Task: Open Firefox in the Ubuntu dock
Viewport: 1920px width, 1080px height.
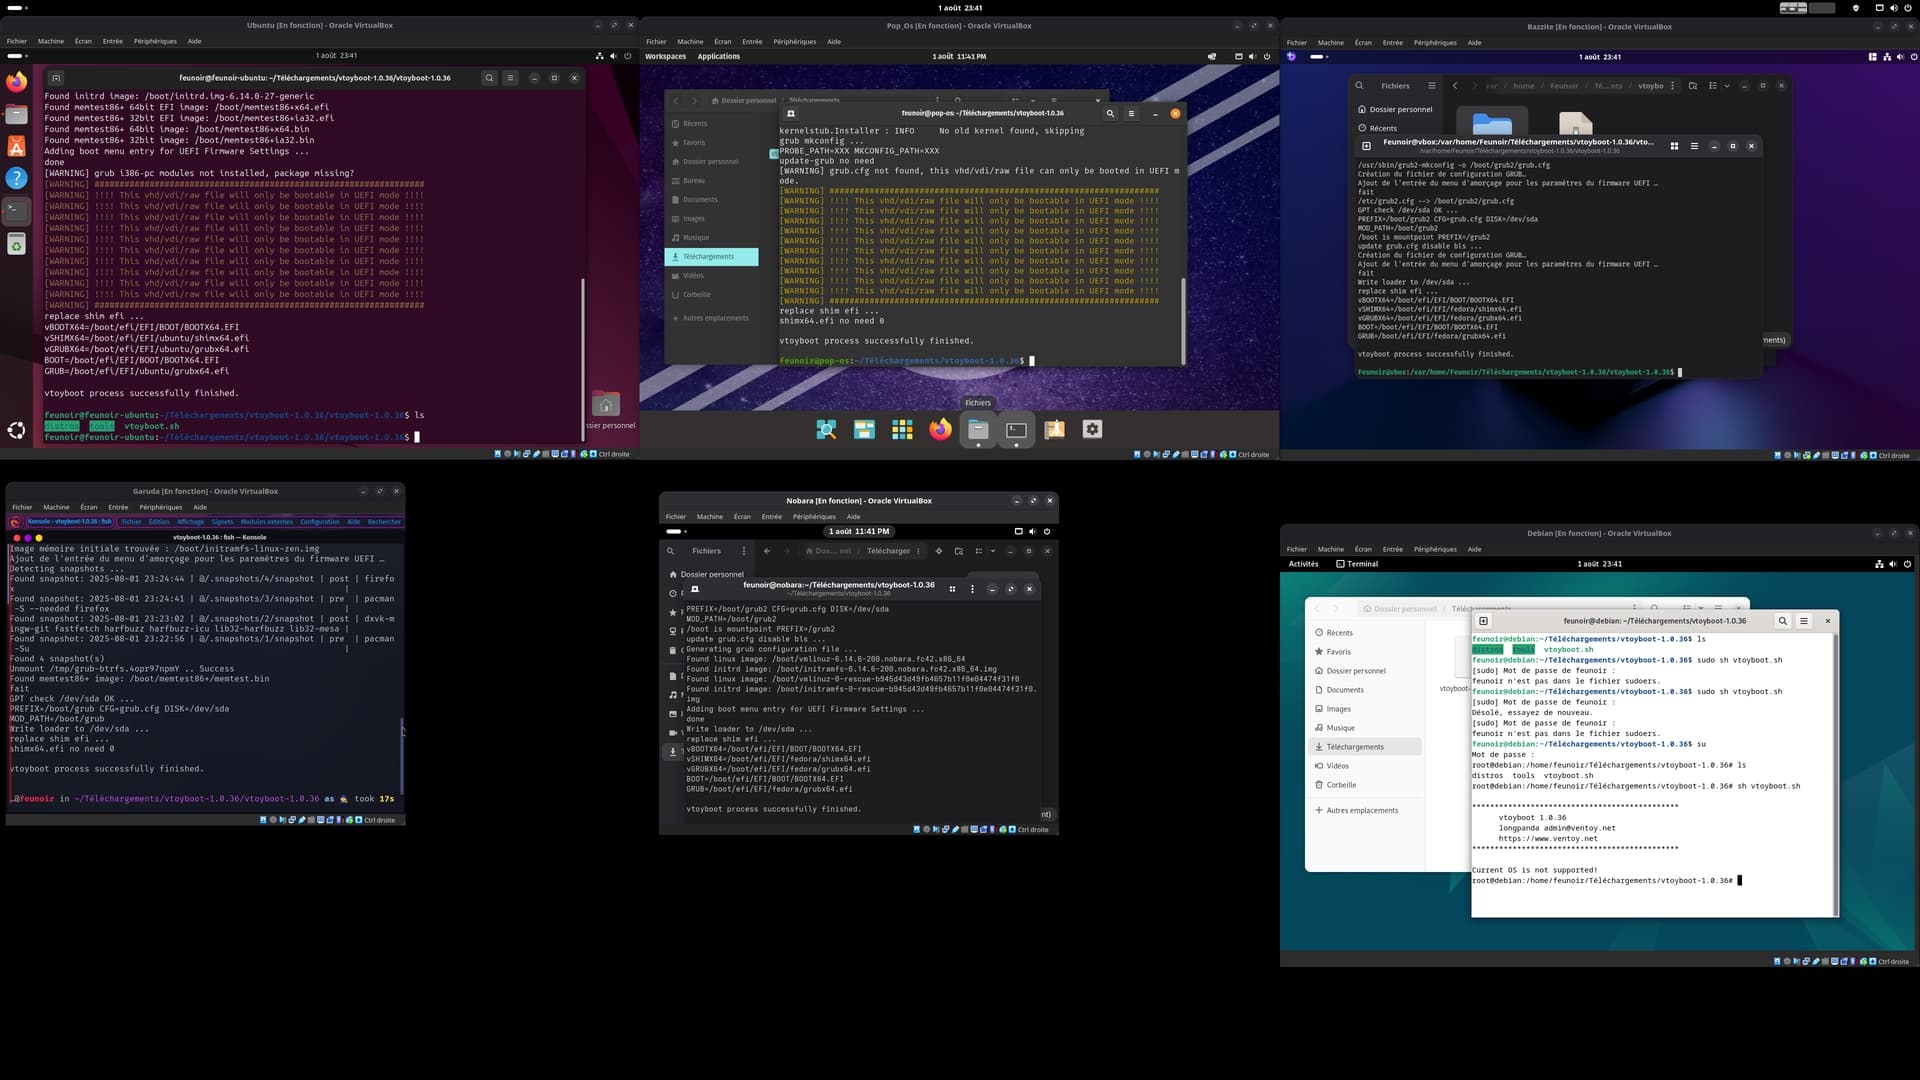Action: (x=17, y=82)
